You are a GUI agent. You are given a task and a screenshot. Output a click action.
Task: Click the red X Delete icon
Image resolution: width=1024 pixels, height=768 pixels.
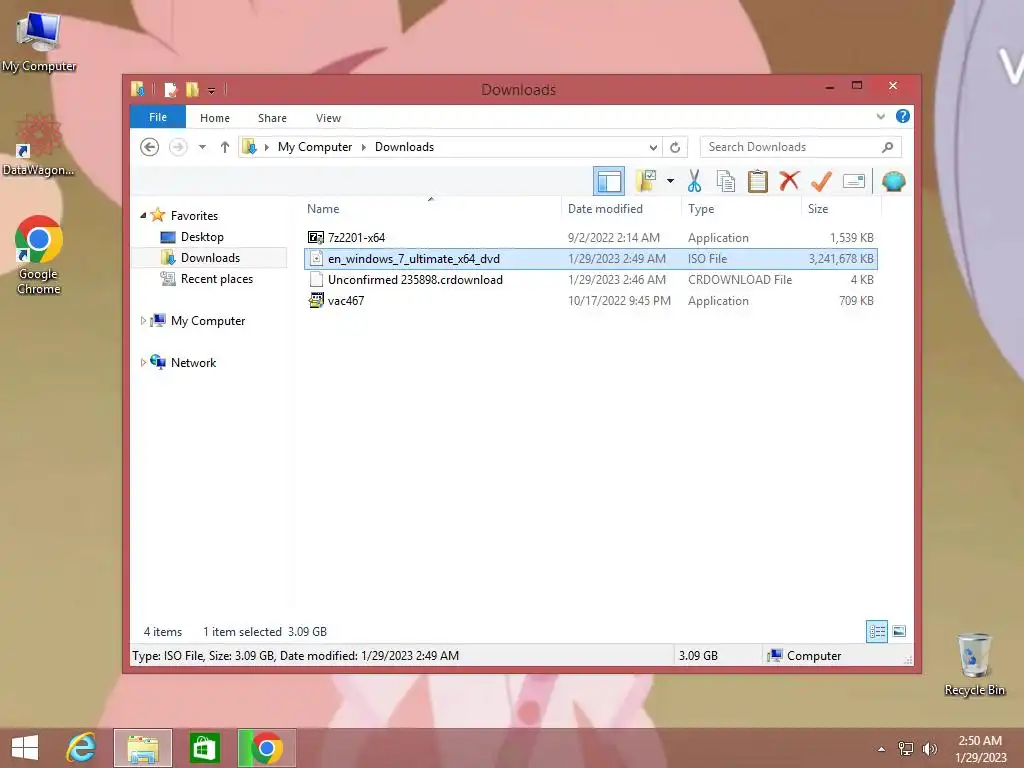(789, 181)
